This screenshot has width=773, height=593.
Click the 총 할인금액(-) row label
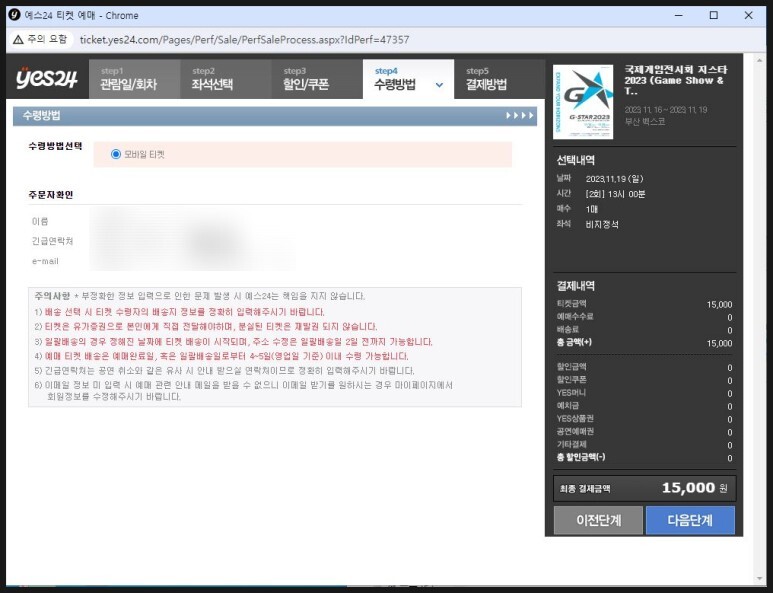581,457
